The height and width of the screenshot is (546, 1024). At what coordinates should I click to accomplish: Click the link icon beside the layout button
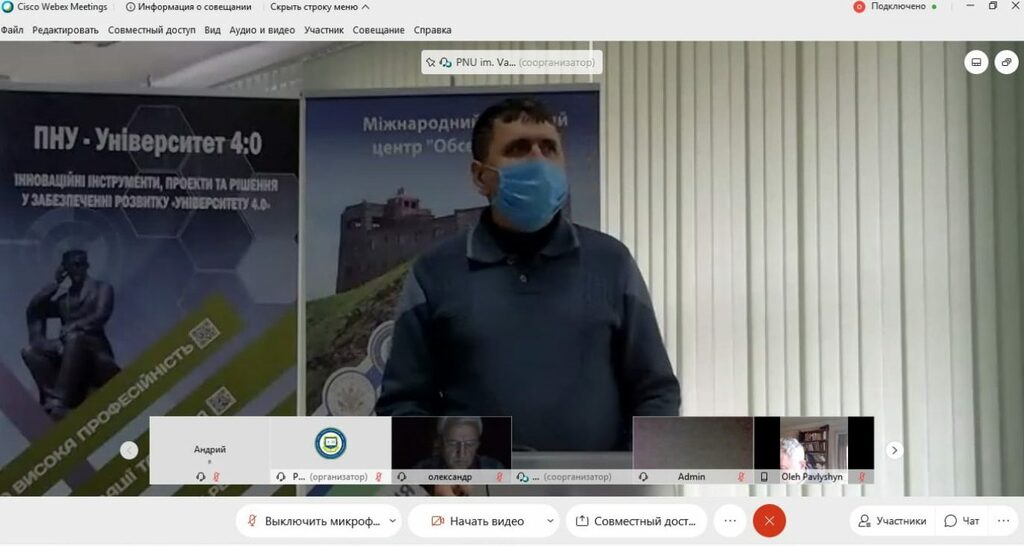pos(1006,62)
